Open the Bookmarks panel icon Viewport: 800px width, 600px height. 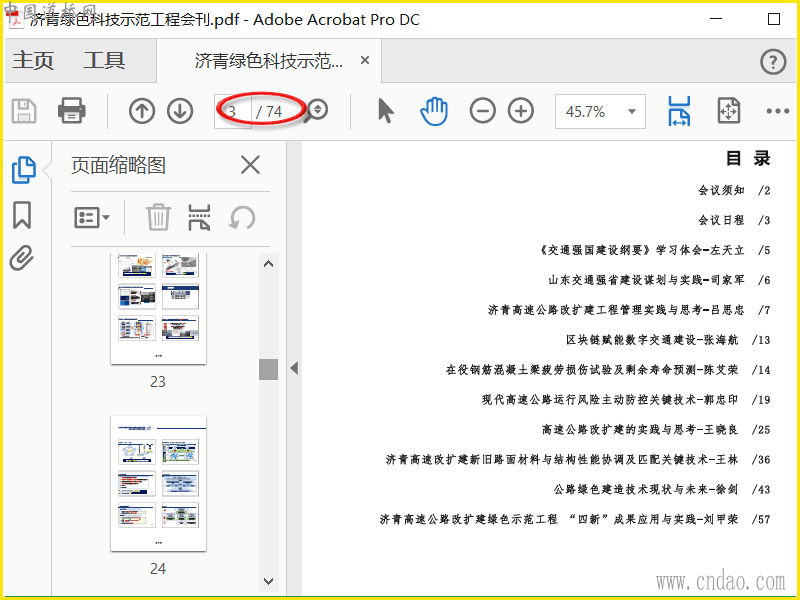coord(22,215)
